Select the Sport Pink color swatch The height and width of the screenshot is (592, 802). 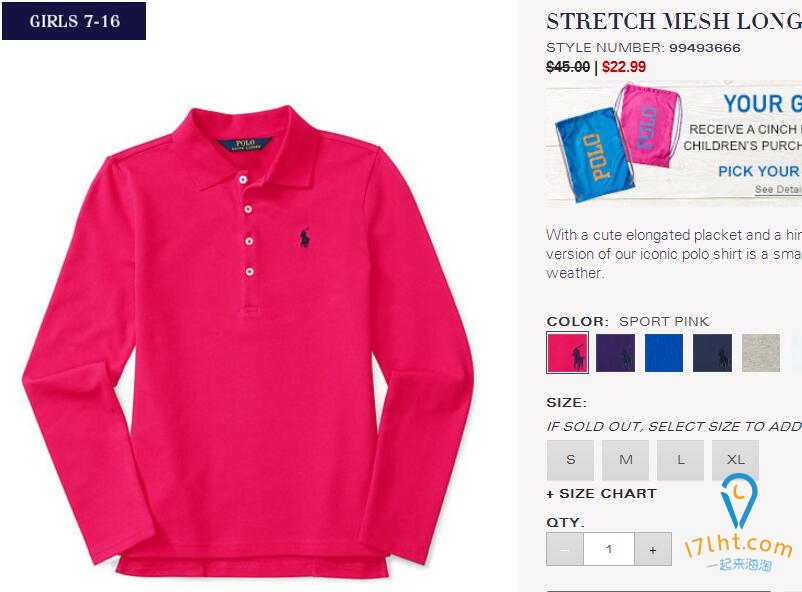pyautogui.click(x=567, y=353)
